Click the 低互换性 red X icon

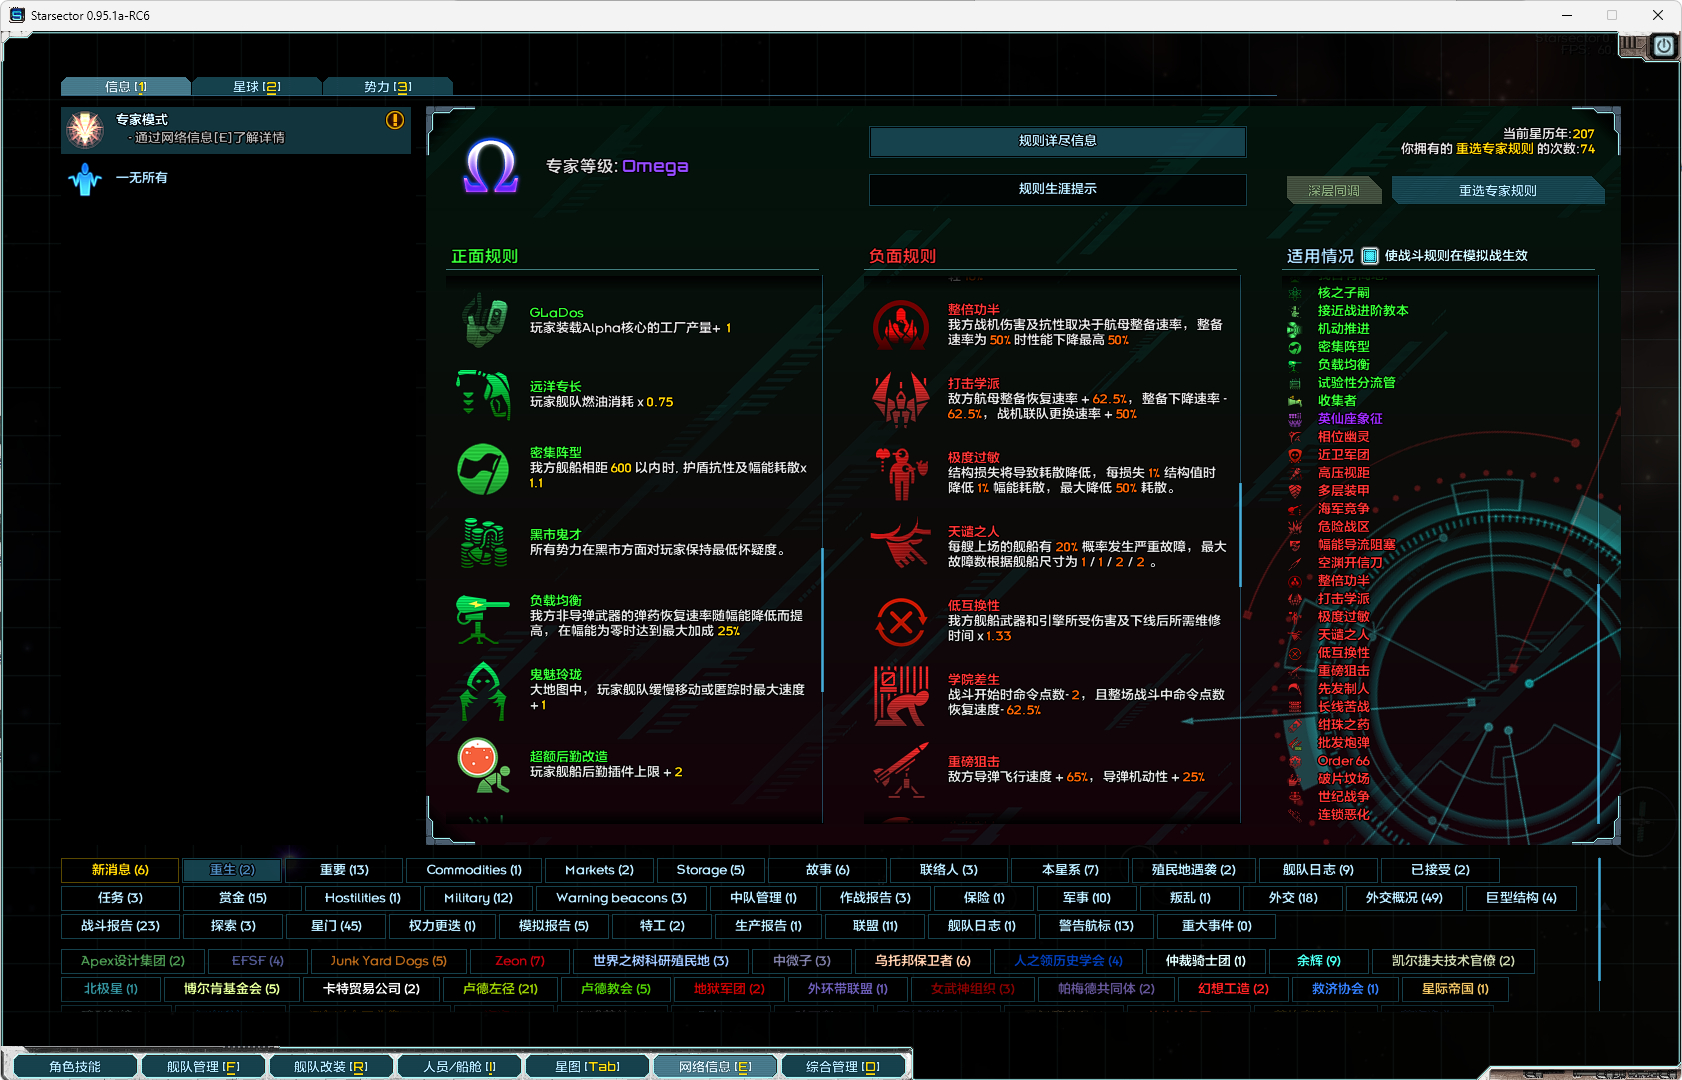point(901,621)
